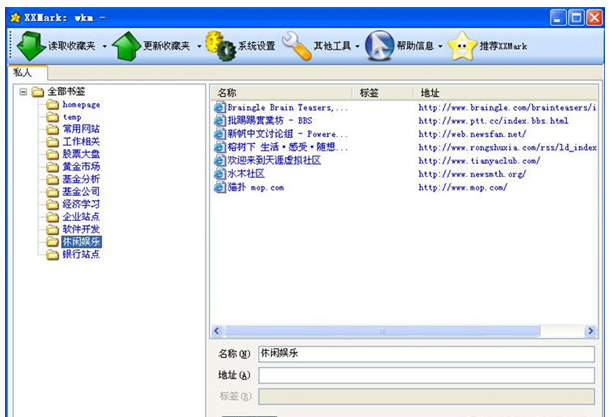Click the cursor help information icon

coord(379,46)
